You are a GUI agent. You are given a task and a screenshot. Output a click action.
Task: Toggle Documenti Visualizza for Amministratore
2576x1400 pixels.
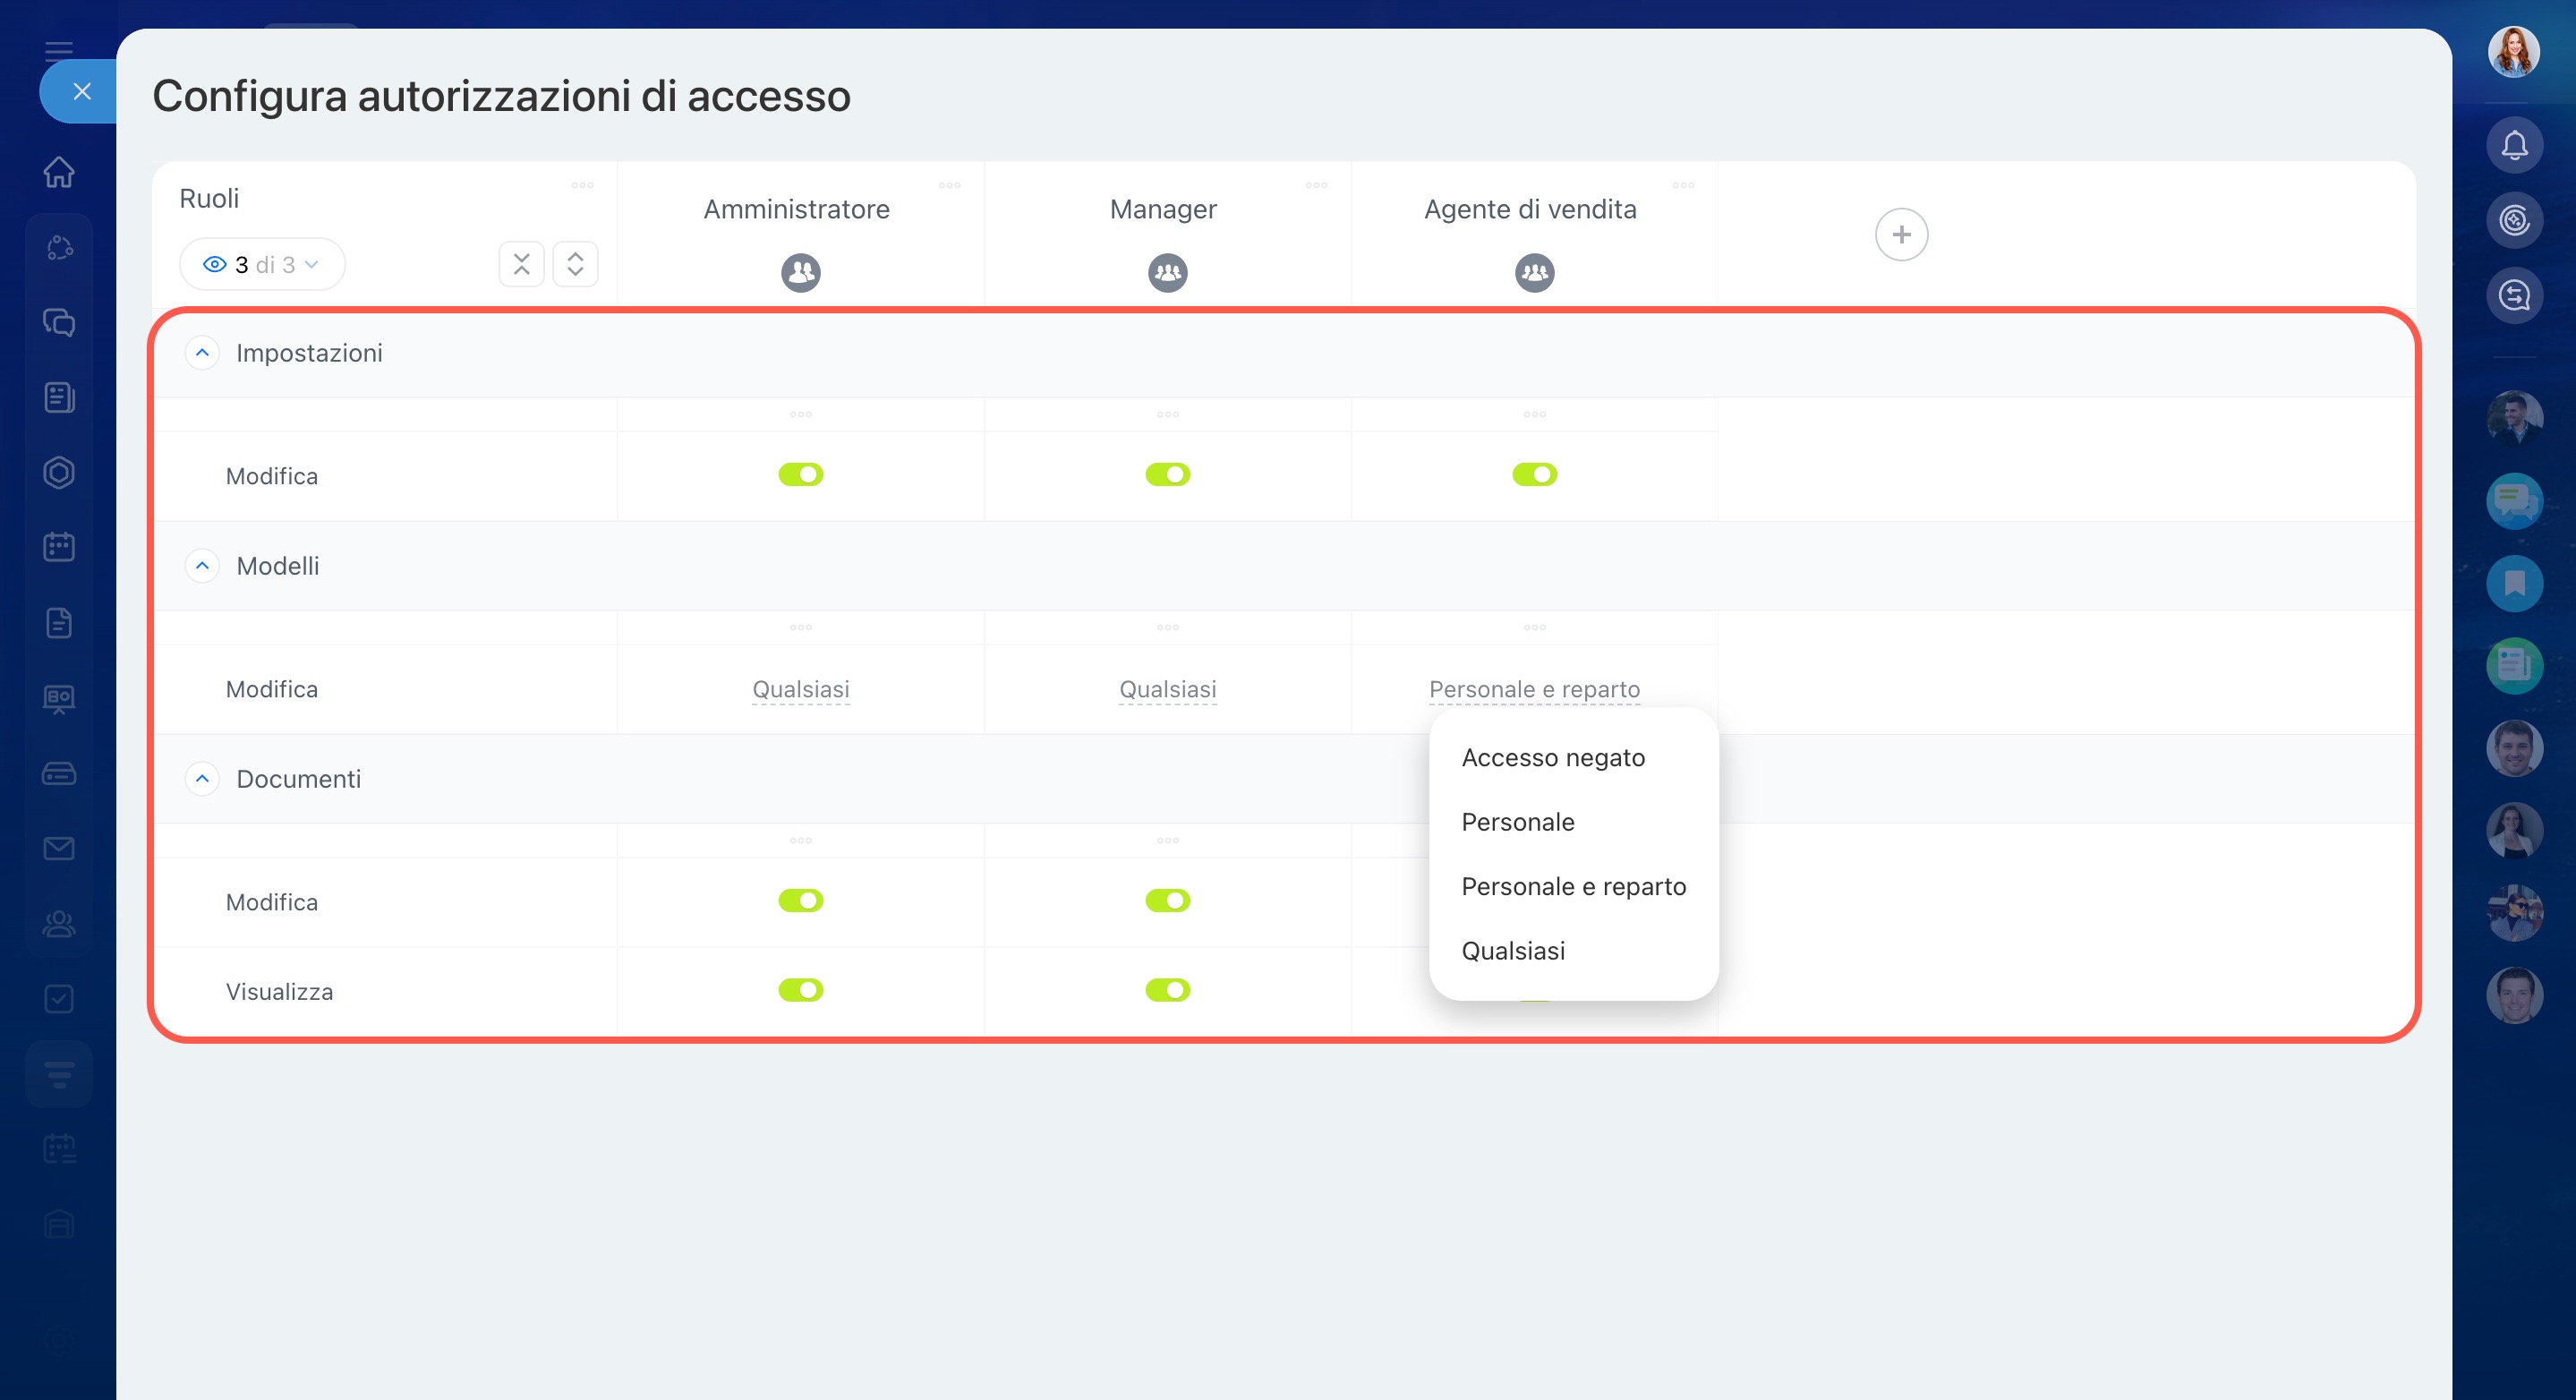pos(800,990)
